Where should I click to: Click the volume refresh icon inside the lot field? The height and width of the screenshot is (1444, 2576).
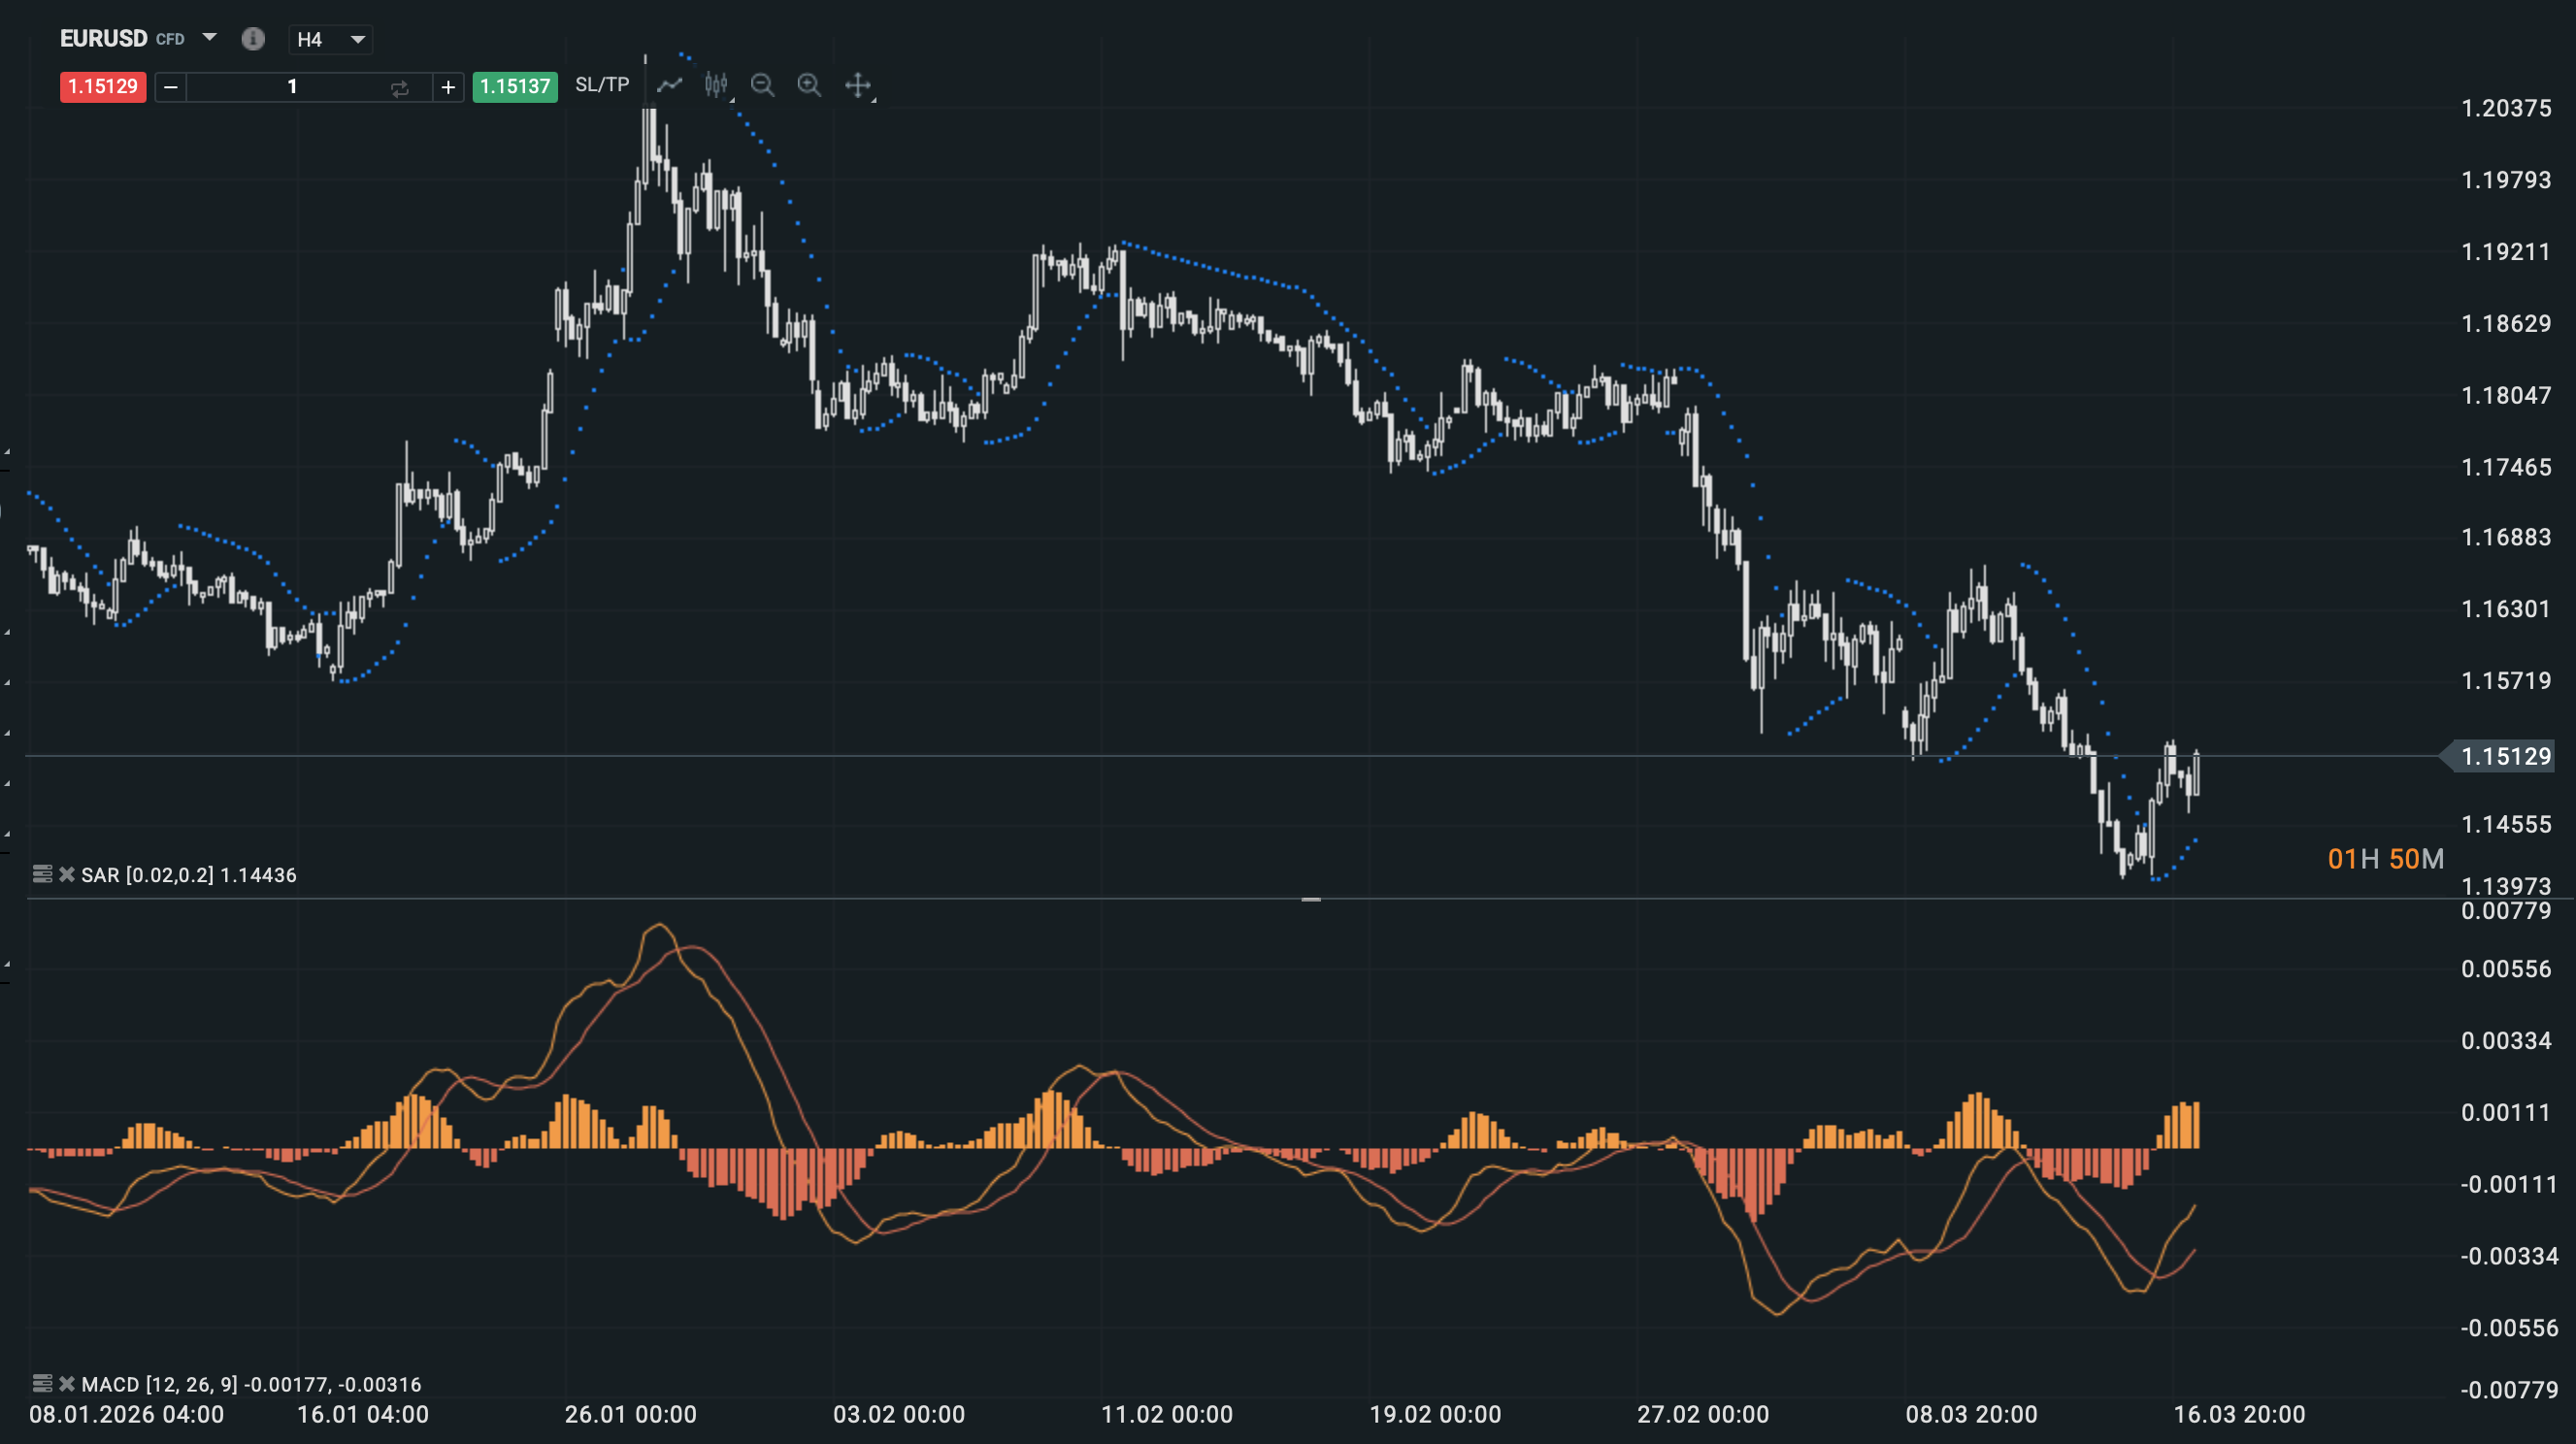[x=399, y=88]
